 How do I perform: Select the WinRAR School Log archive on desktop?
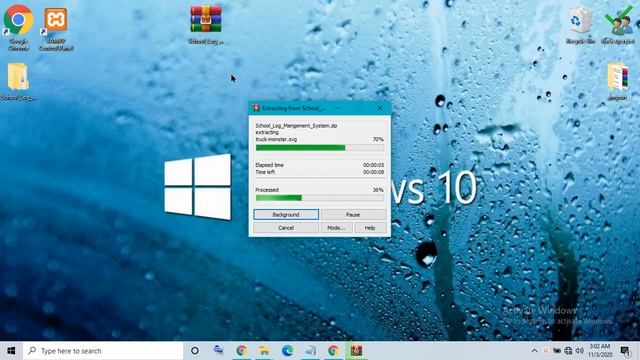click(x=206, y=24)
